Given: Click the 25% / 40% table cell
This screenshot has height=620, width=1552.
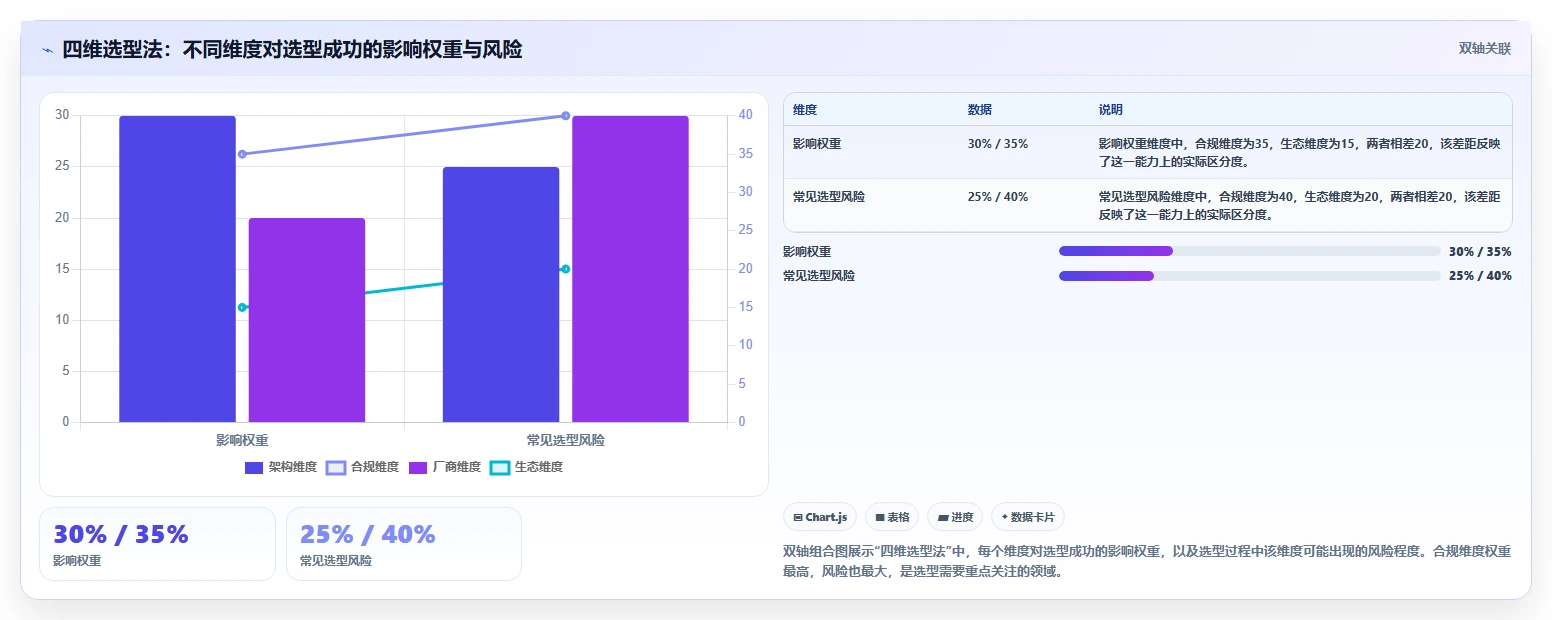Looking at the screenshot, I should pos(998,197).
